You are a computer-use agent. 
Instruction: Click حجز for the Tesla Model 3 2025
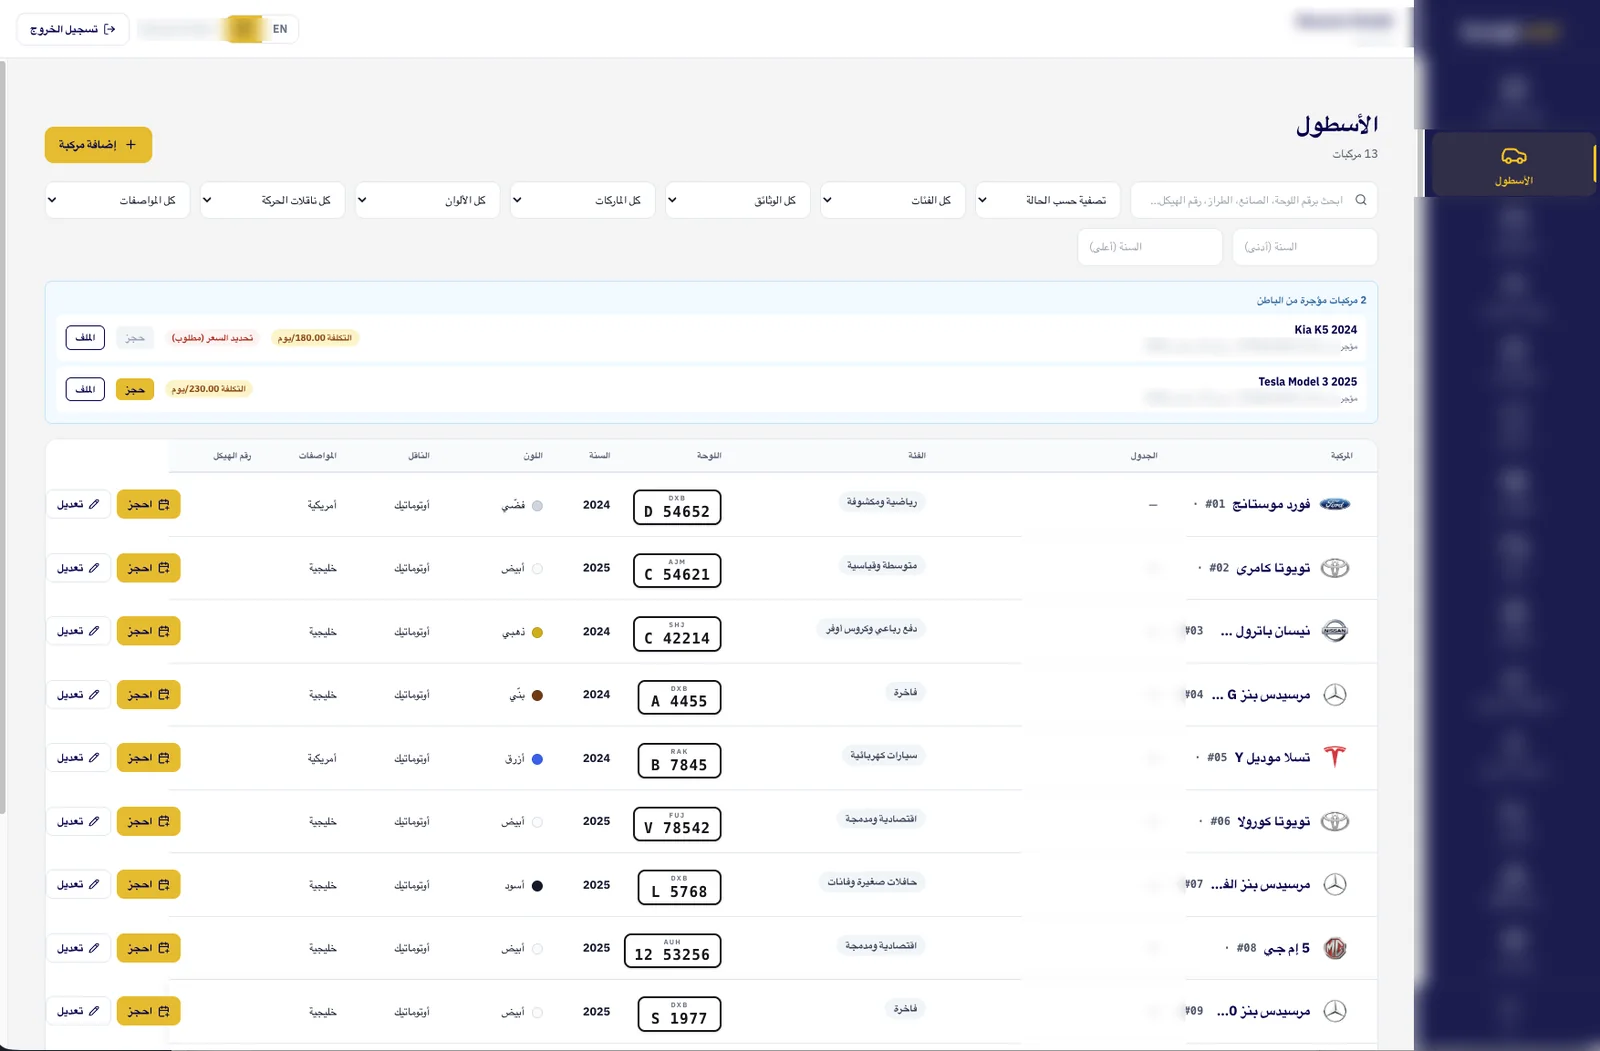pos(135,389)
